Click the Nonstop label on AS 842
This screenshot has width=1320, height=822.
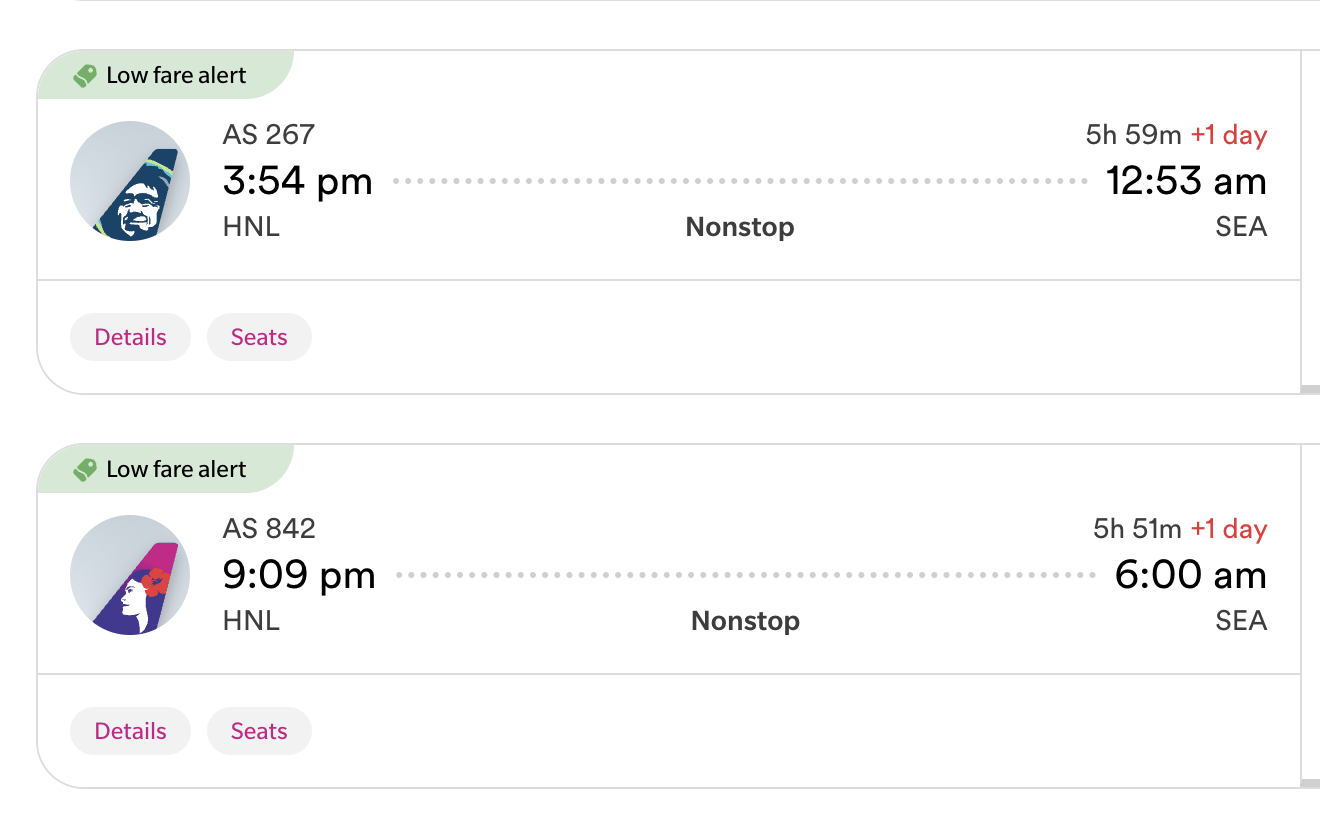[745, 621]
